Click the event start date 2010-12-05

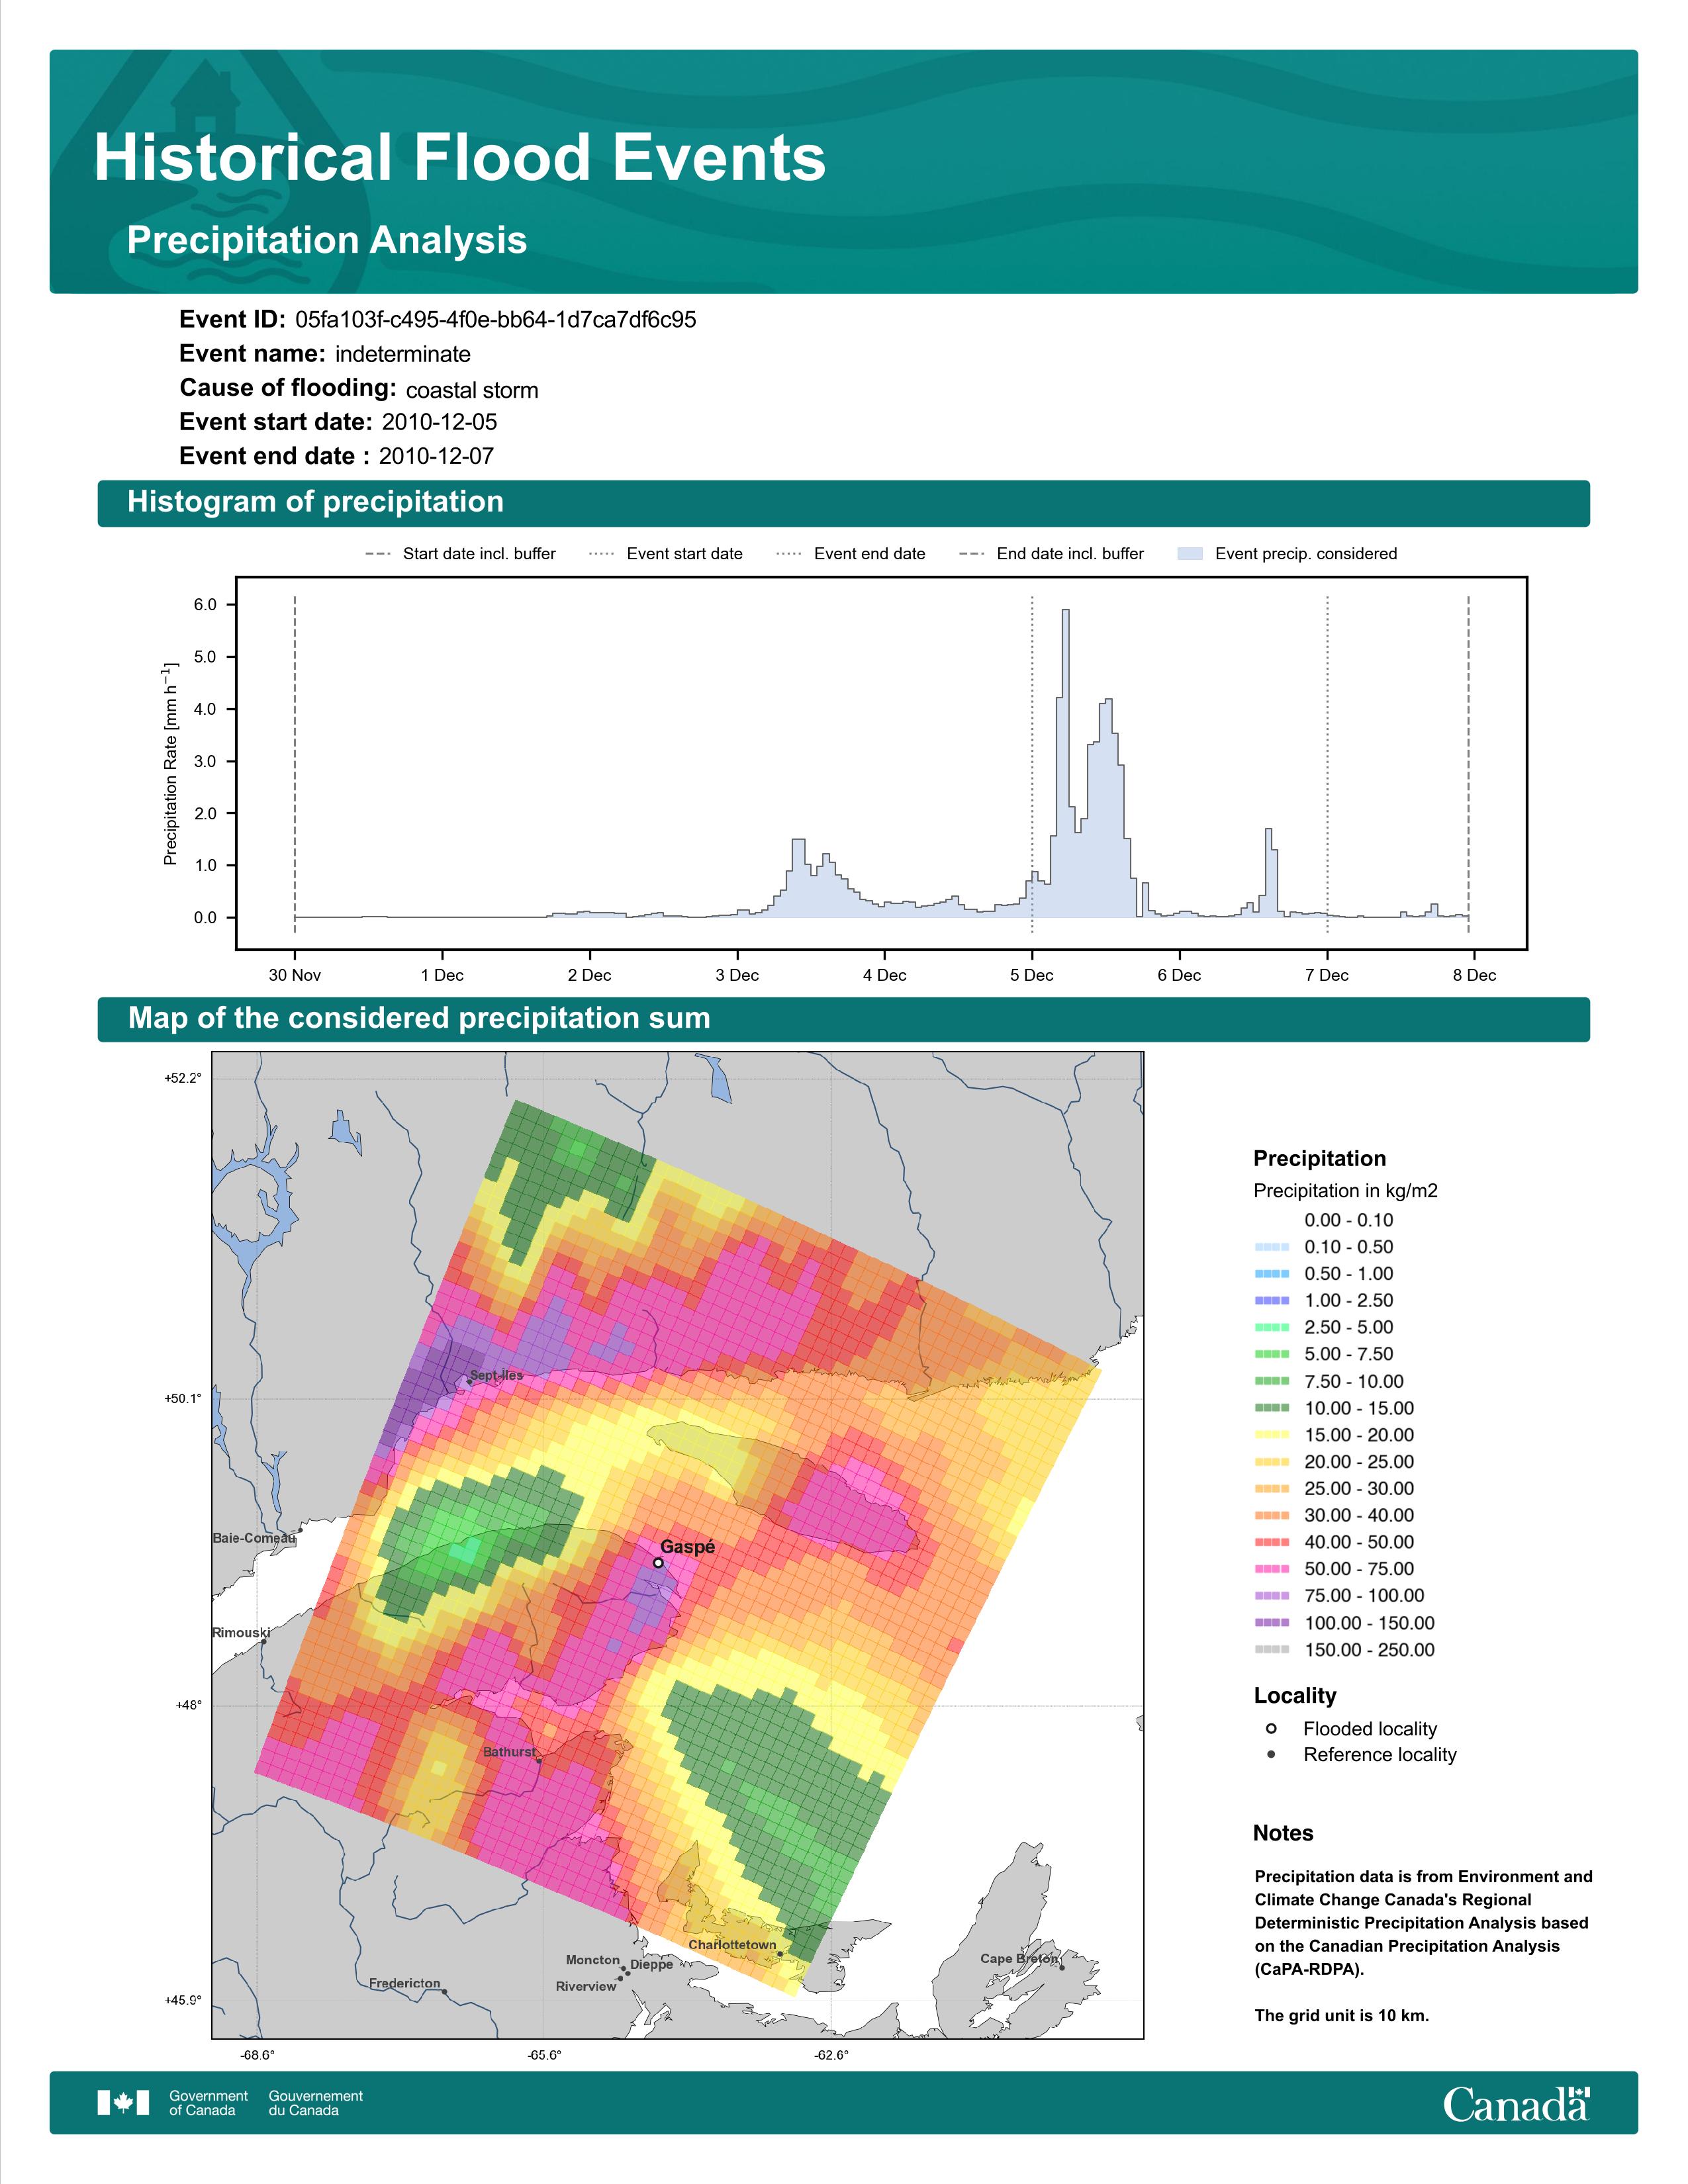[439, 422]
